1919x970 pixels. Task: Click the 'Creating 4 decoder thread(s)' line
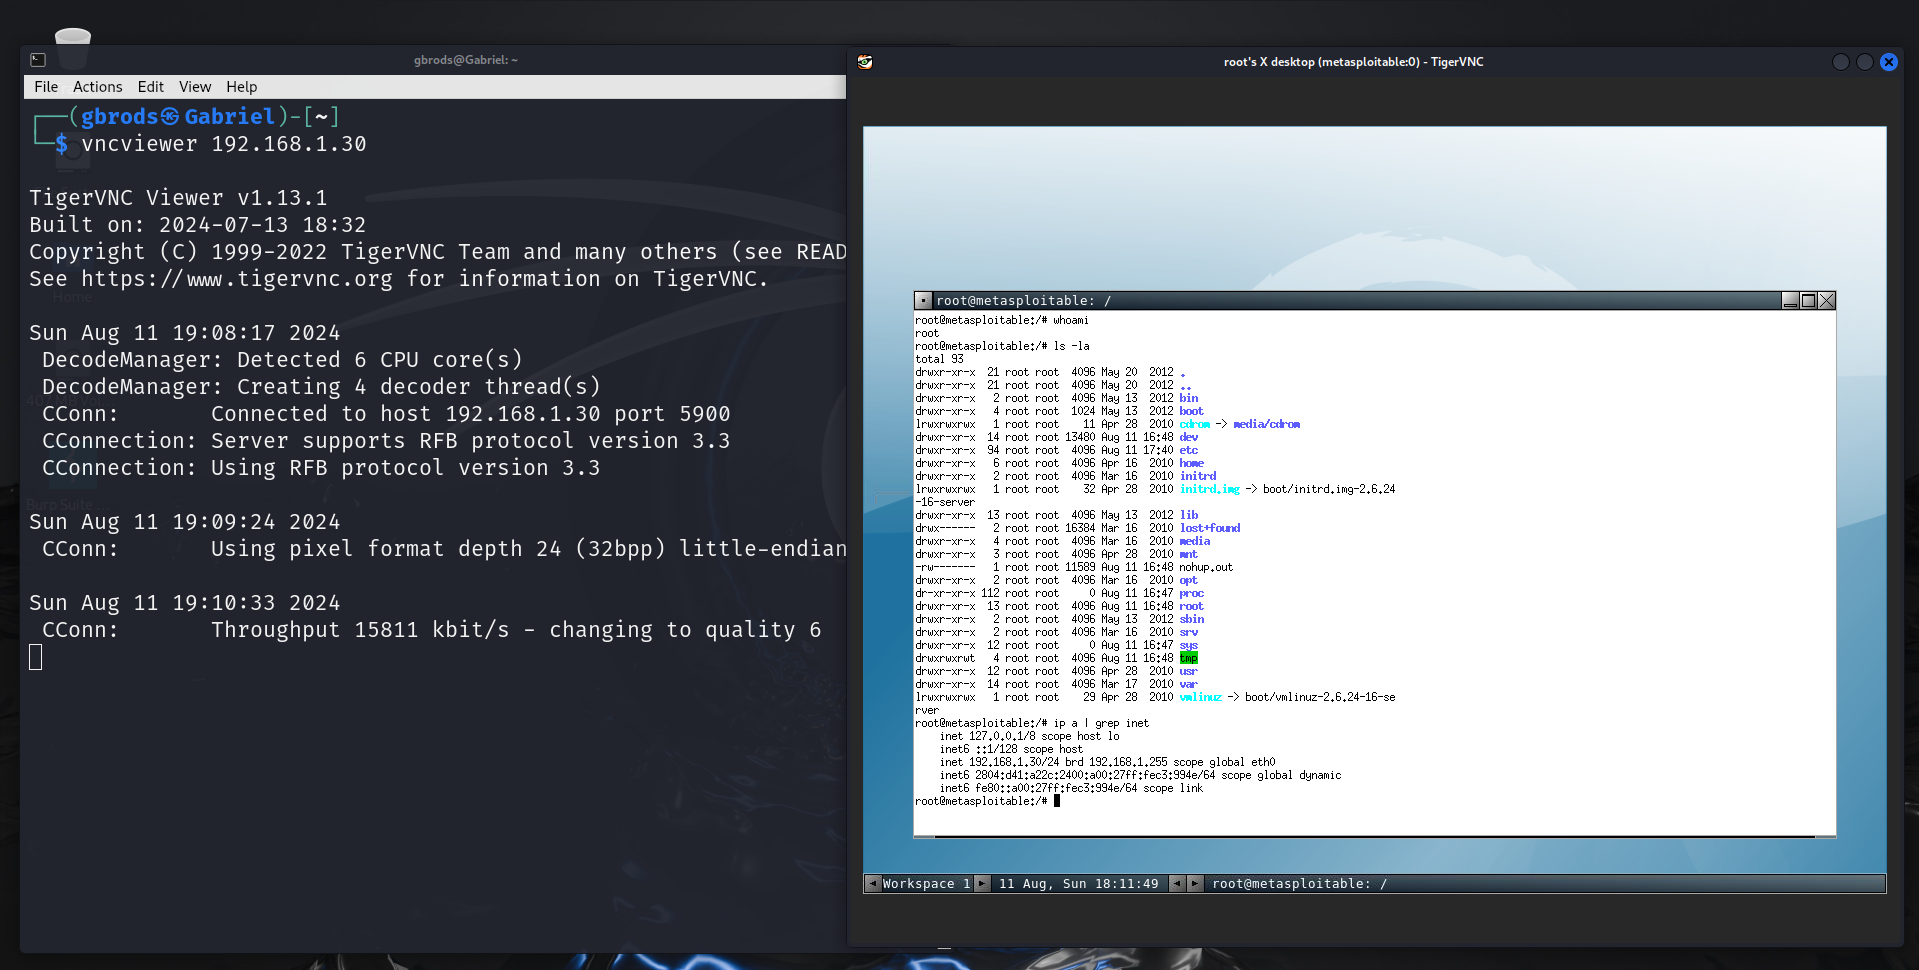(x=322, y=387)
